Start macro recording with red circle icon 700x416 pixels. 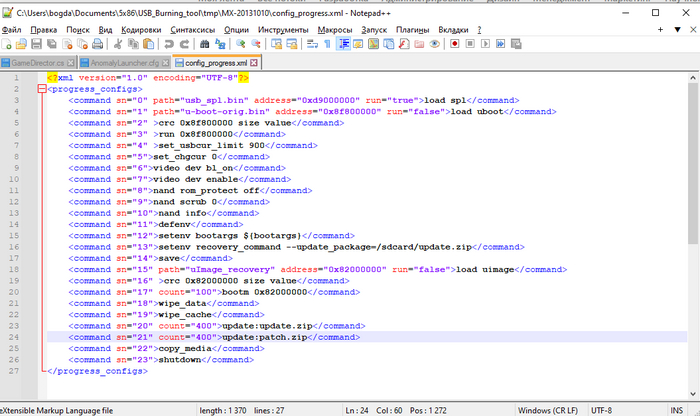pos(455,45)
